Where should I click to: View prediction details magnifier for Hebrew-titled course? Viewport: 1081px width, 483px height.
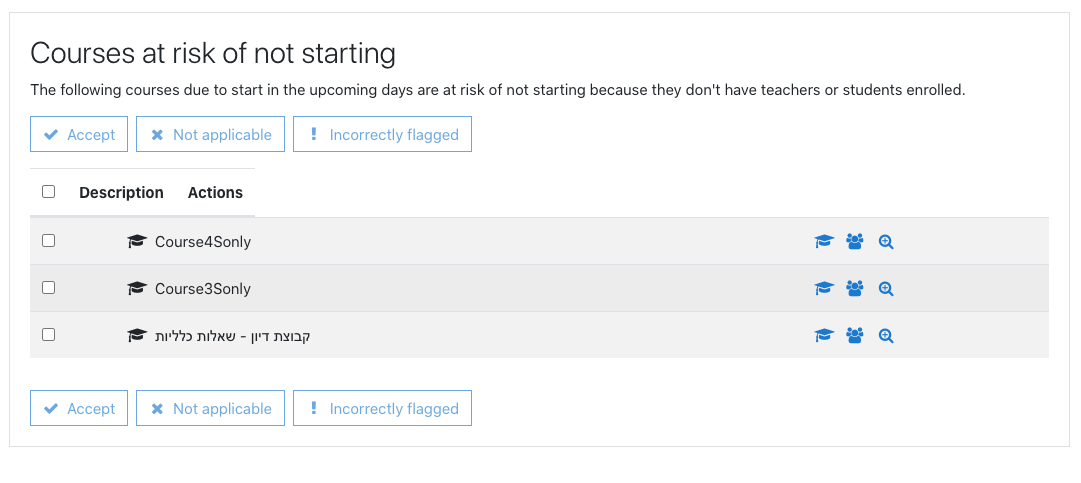(886, 336)
